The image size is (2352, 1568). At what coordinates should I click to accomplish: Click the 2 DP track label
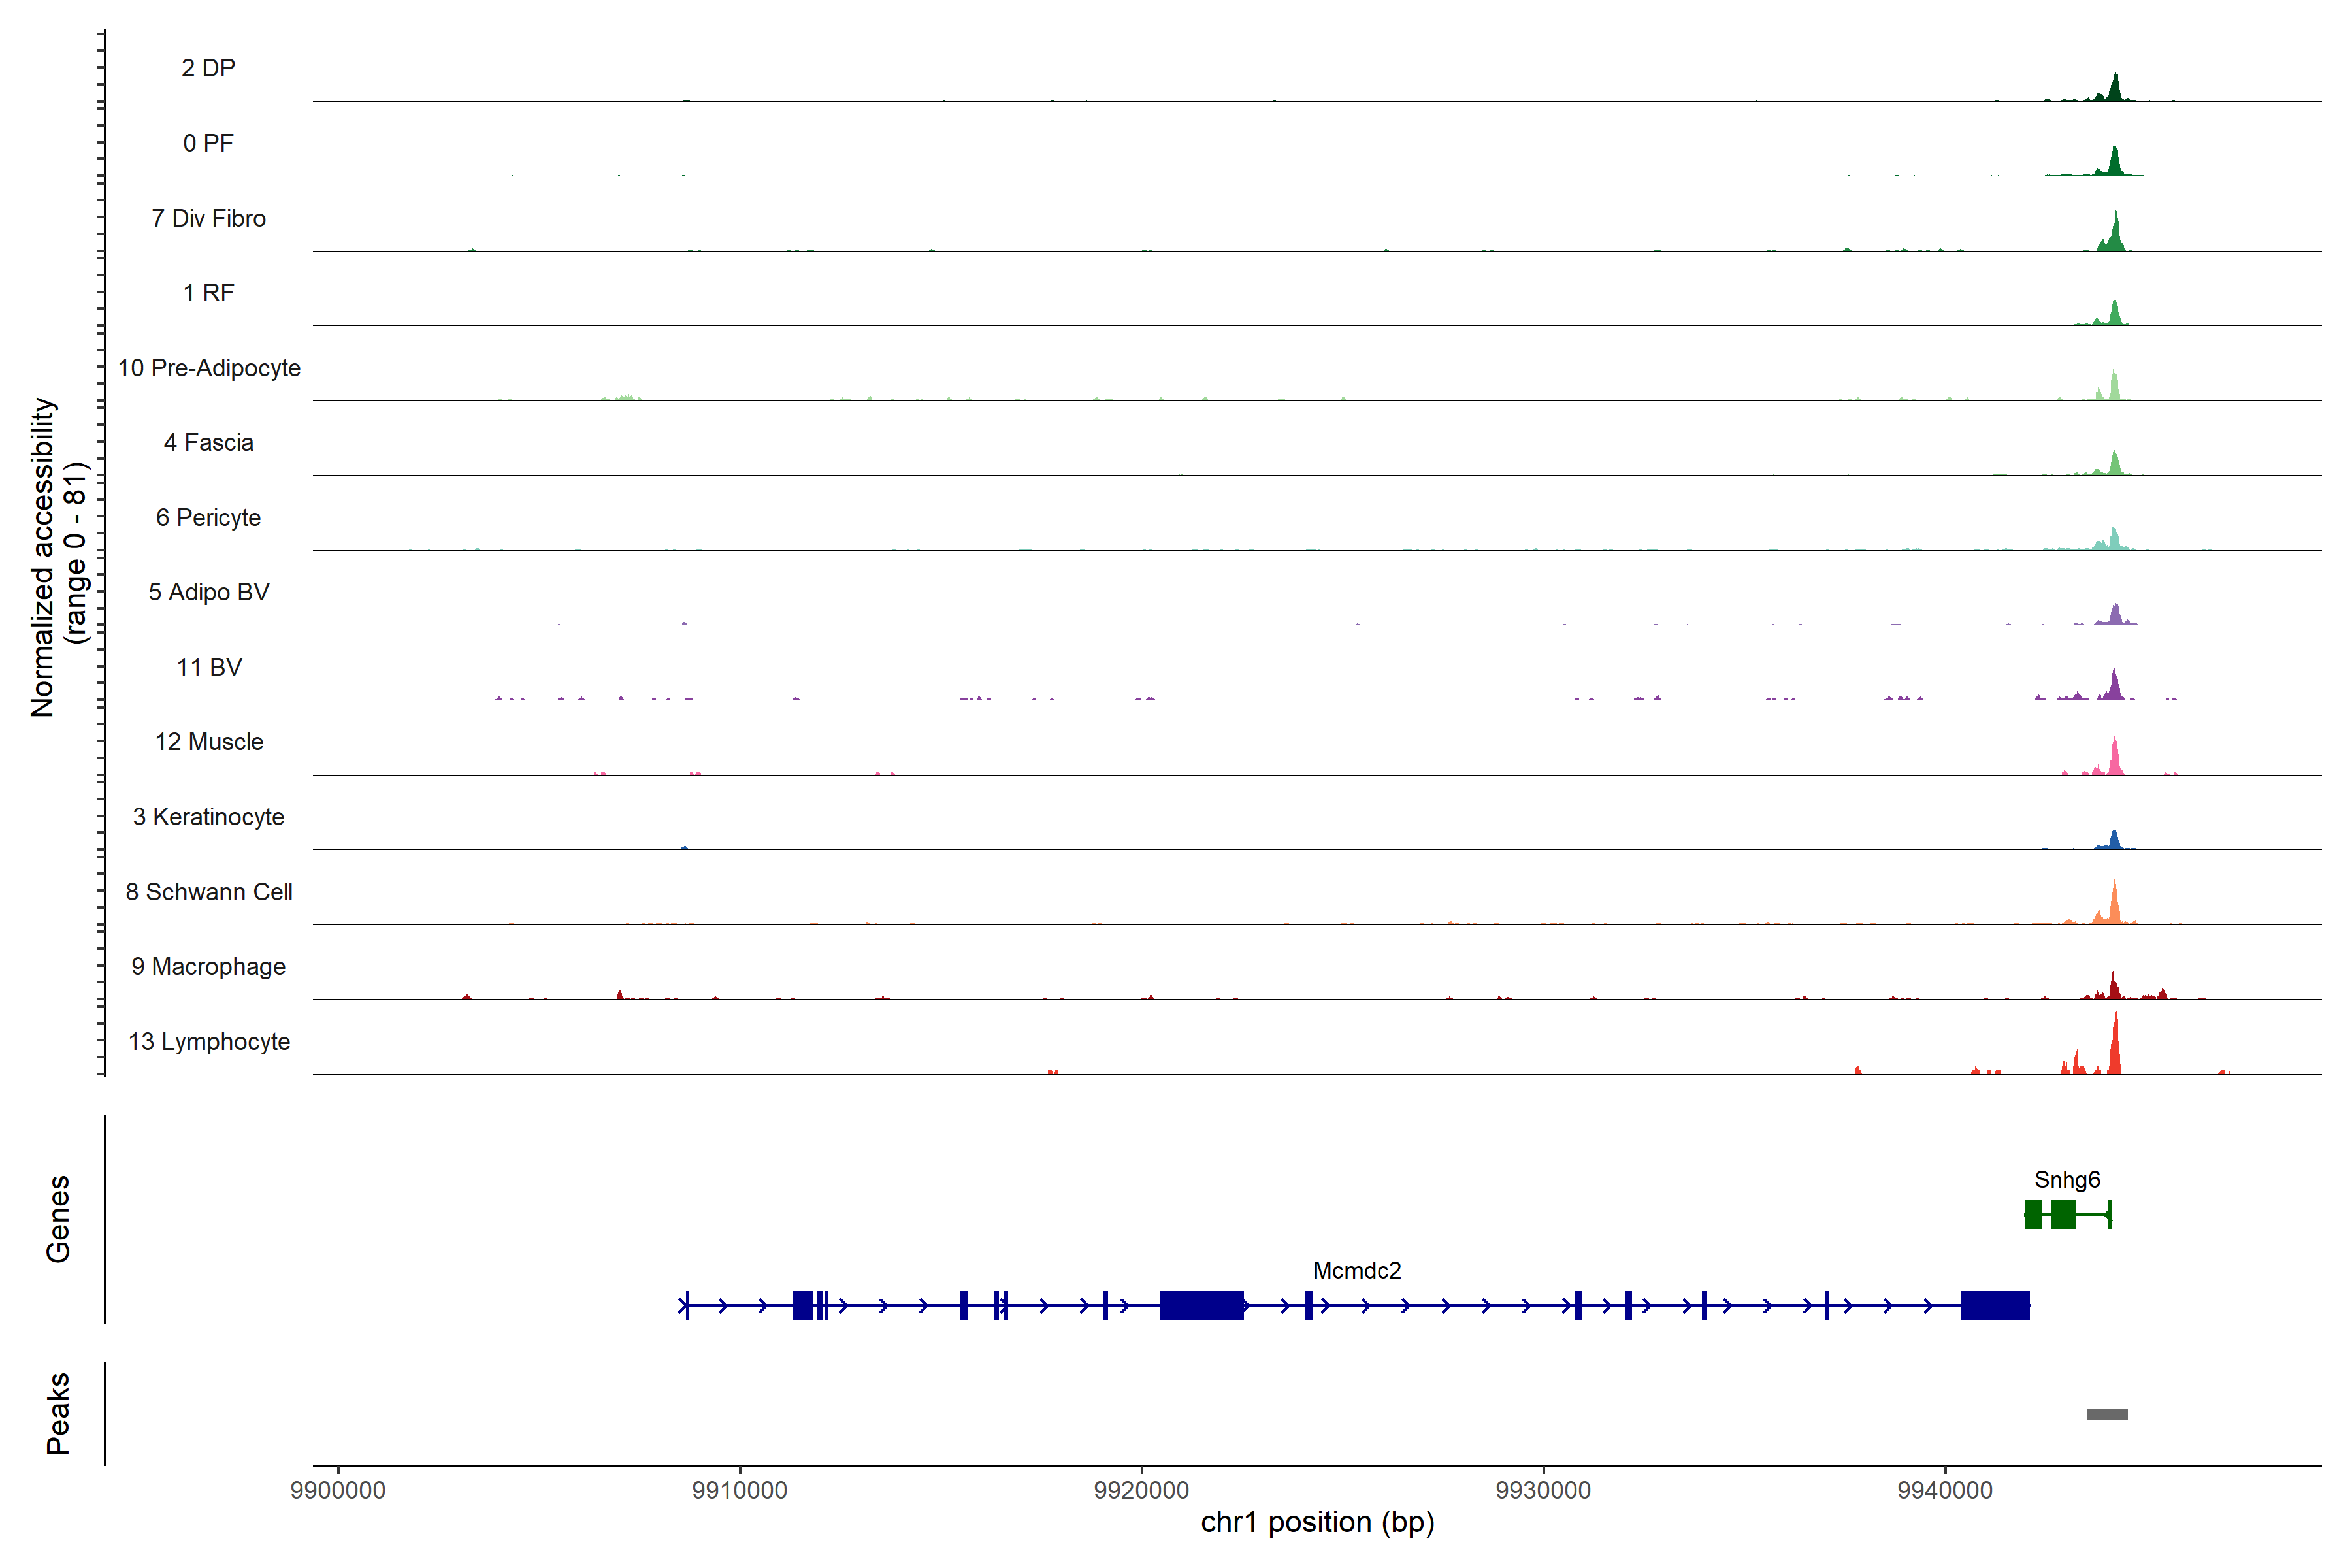coord(208,68)
